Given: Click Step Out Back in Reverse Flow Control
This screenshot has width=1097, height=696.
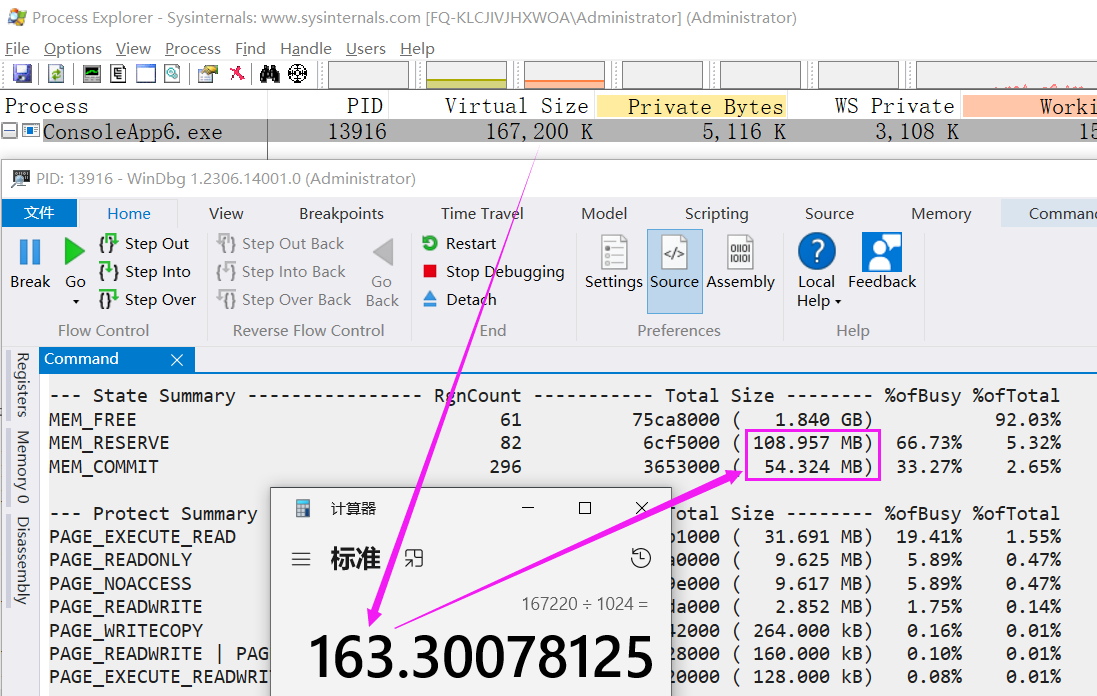Looking at the screenshot, I should (x=281, y=243).
